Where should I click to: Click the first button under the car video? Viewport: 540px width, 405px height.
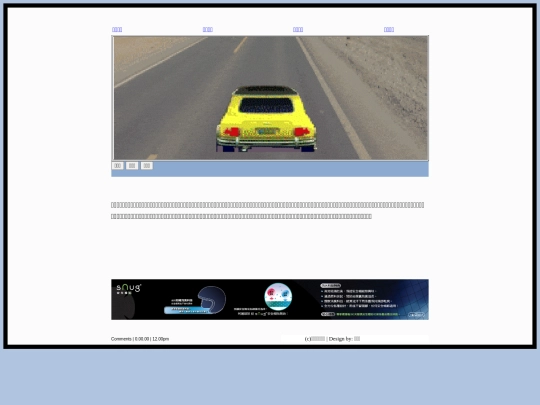117,166
